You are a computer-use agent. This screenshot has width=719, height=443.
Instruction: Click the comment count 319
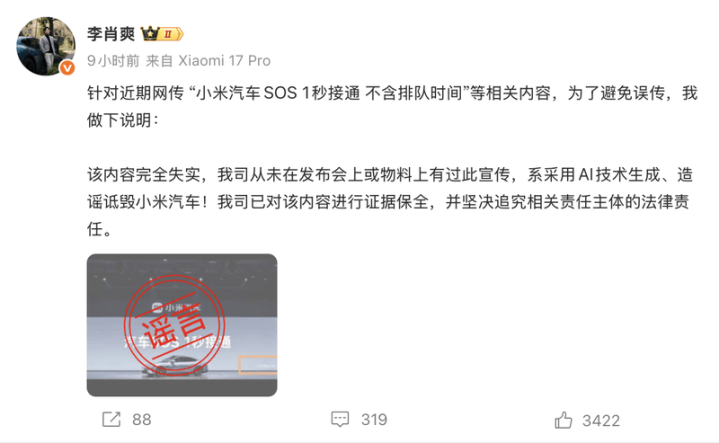point(374,420)
